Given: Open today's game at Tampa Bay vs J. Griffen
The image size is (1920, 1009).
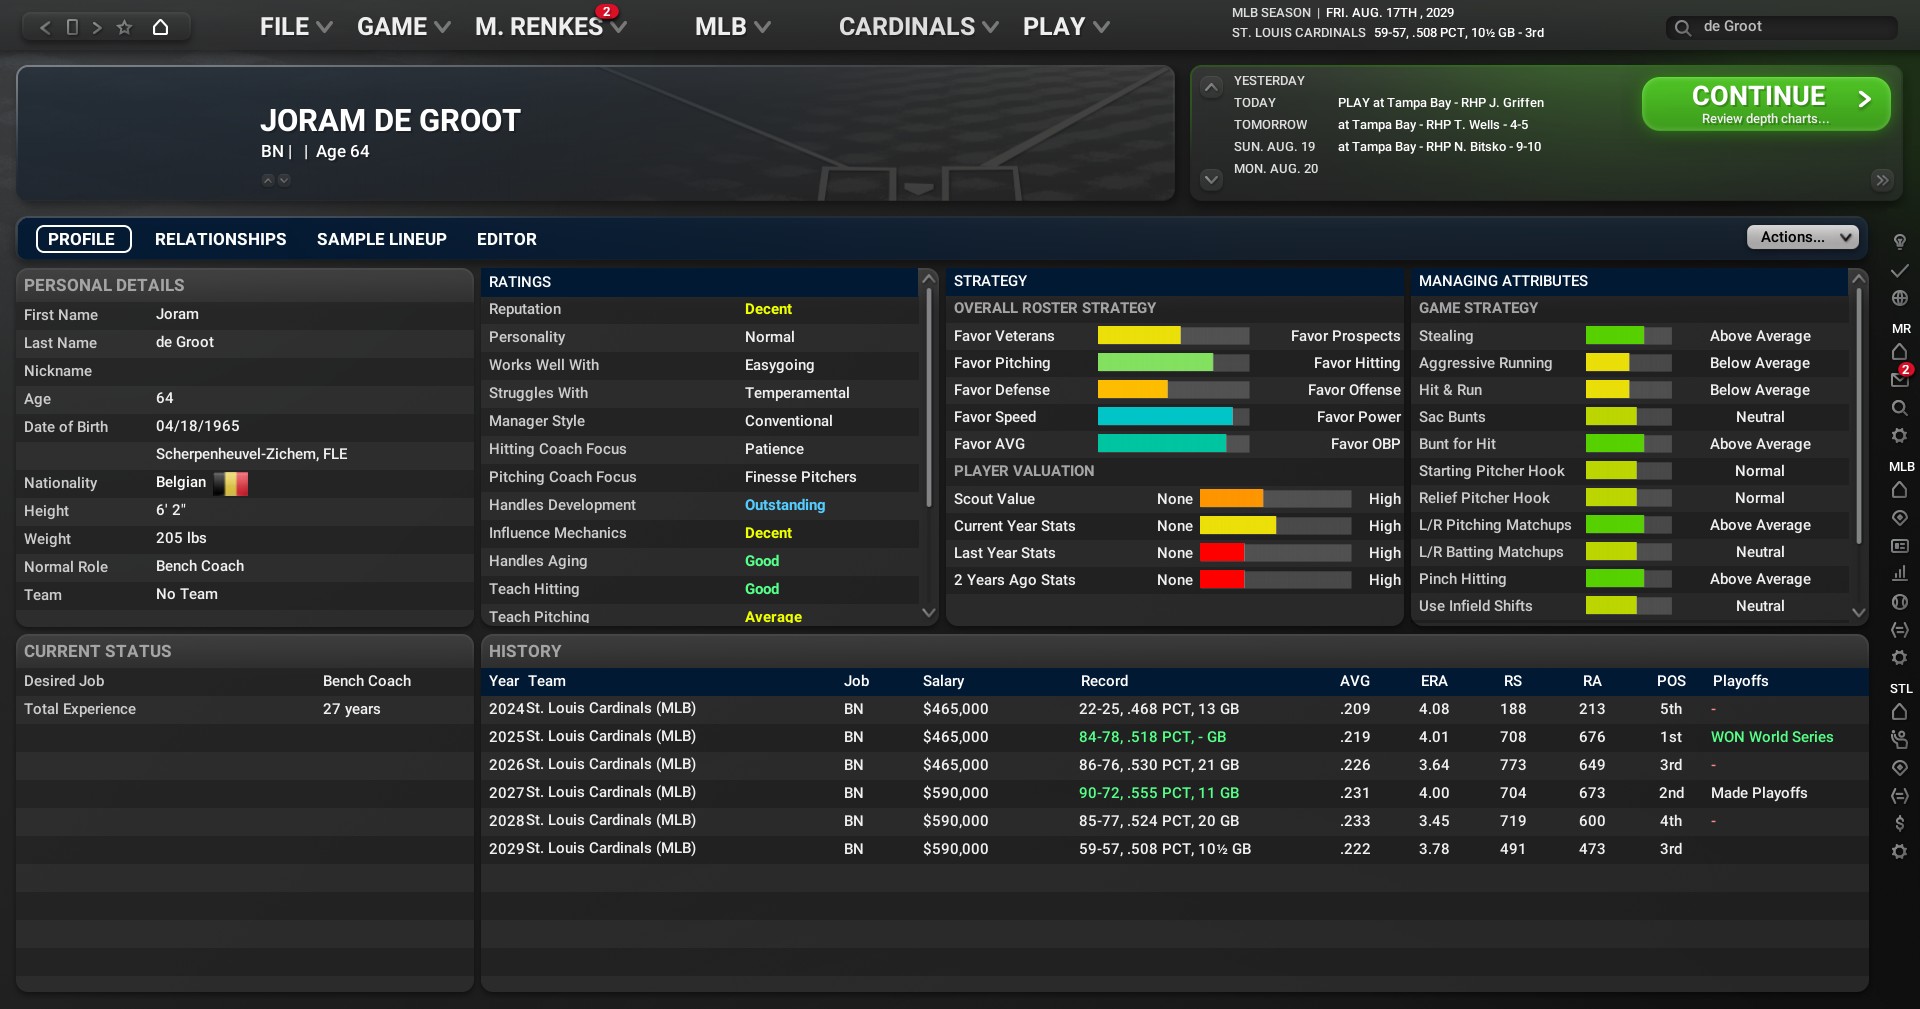Looking at the screenshot, I should point(1441,103).
